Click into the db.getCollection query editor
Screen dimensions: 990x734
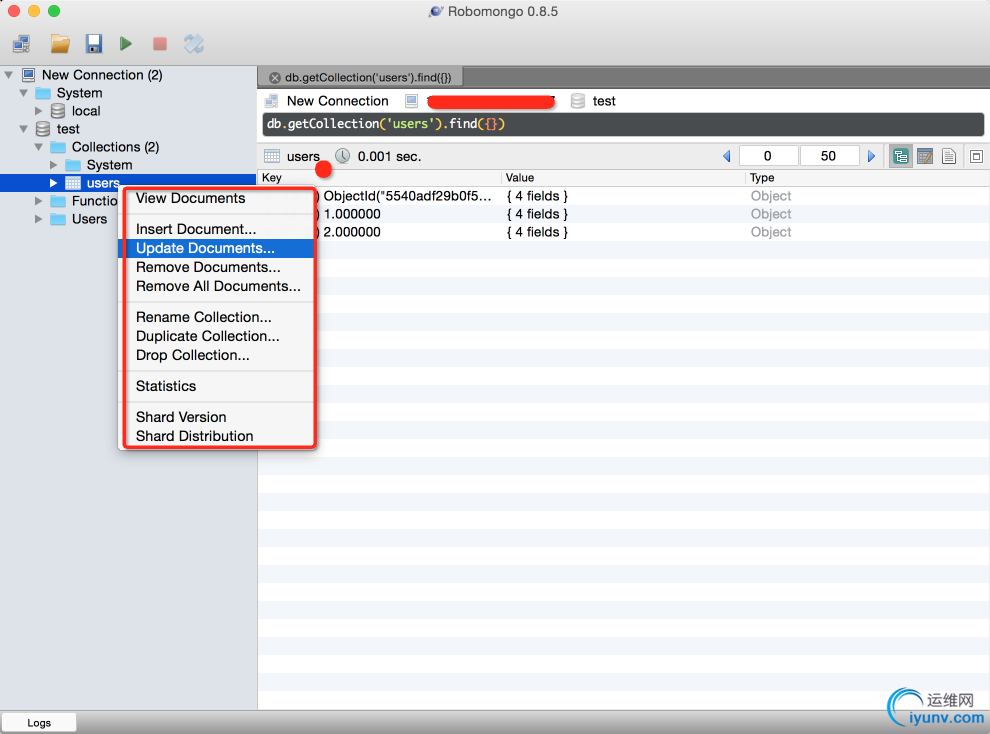pos(623,124)
